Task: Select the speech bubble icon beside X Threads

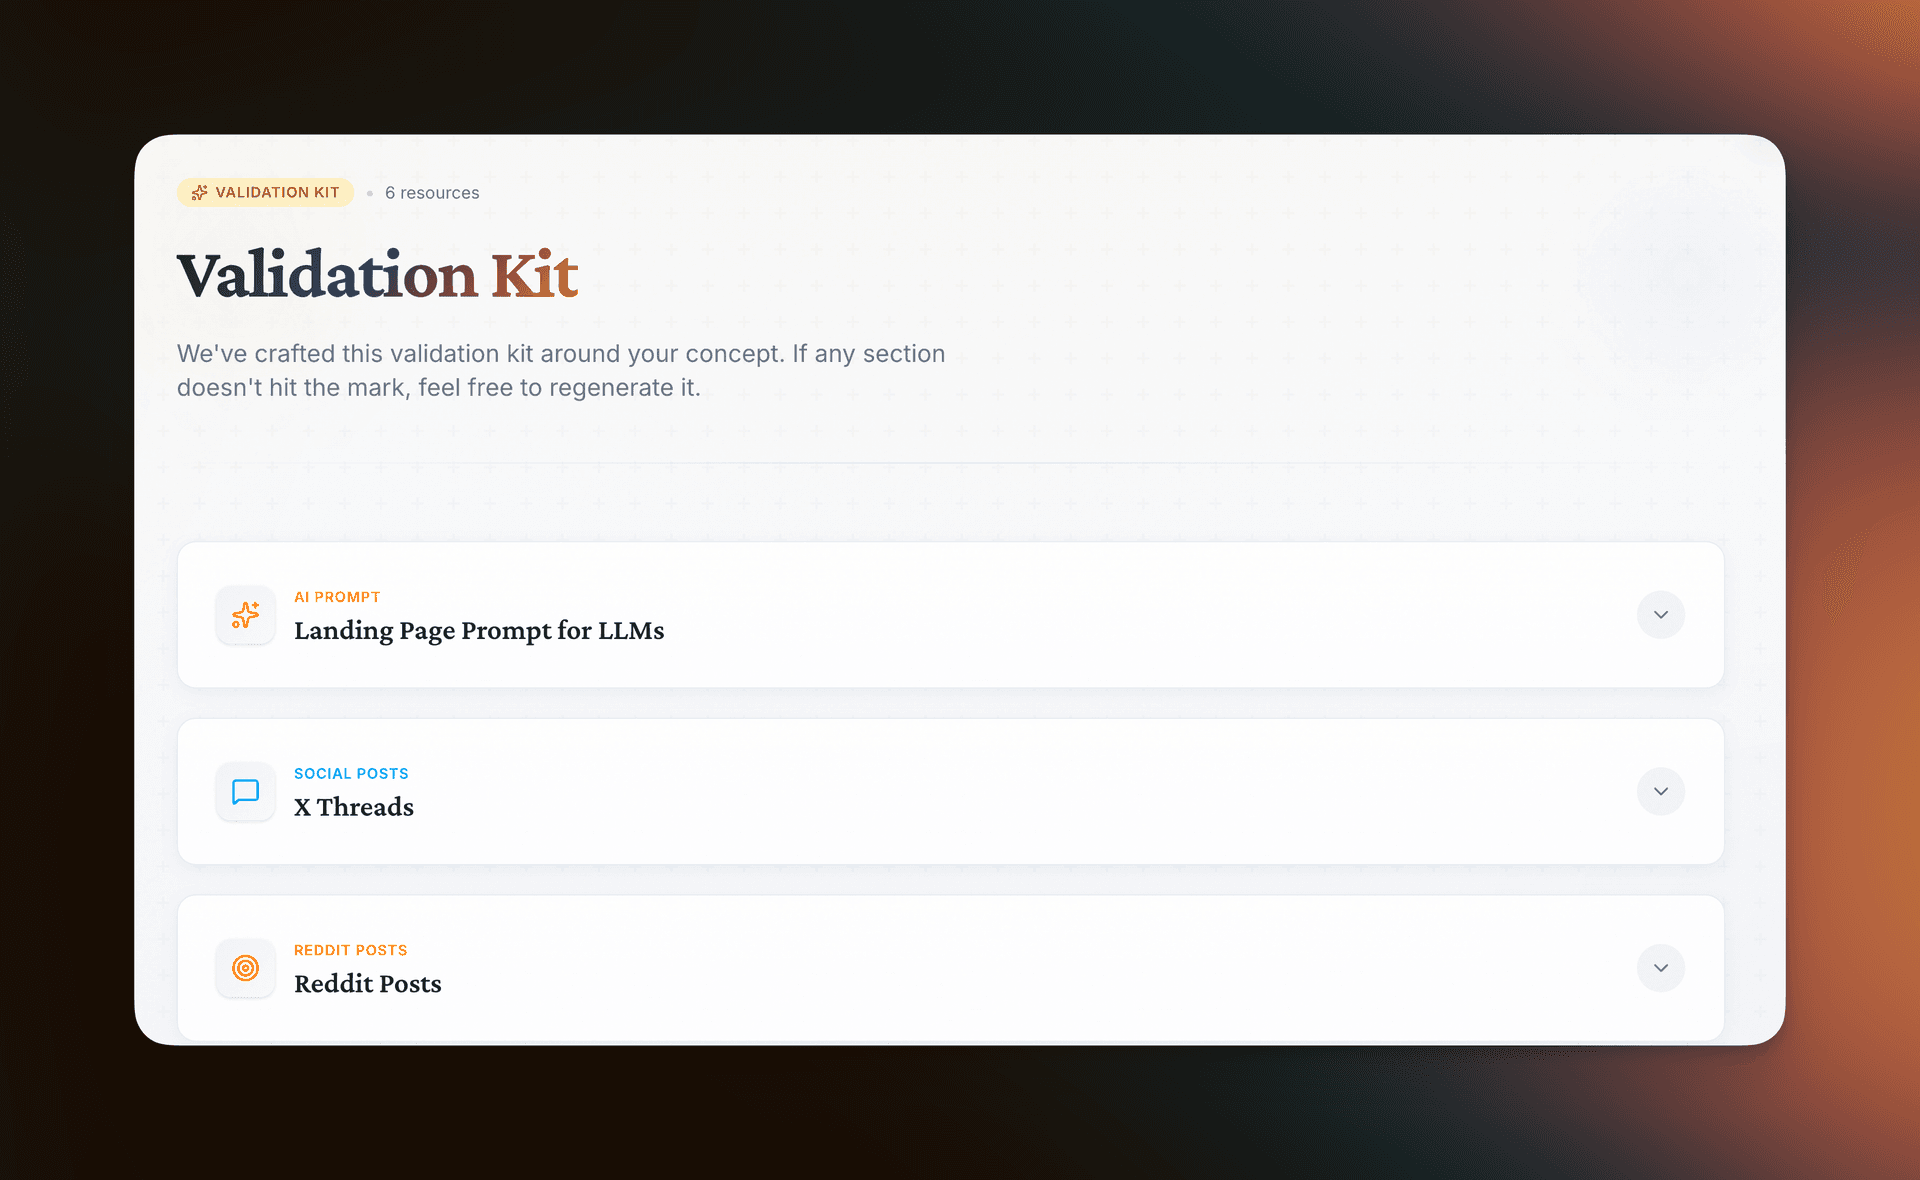Action: [x=245, y=792]
